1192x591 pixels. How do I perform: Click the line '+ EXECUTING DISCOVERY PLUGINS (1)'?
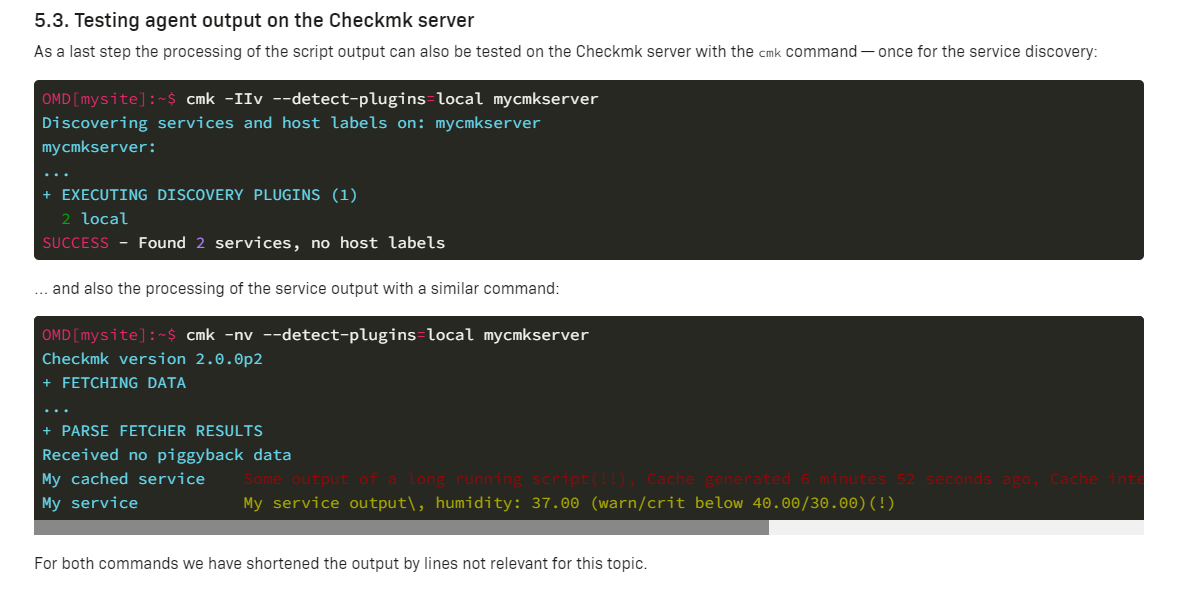[x=200, y=195]
